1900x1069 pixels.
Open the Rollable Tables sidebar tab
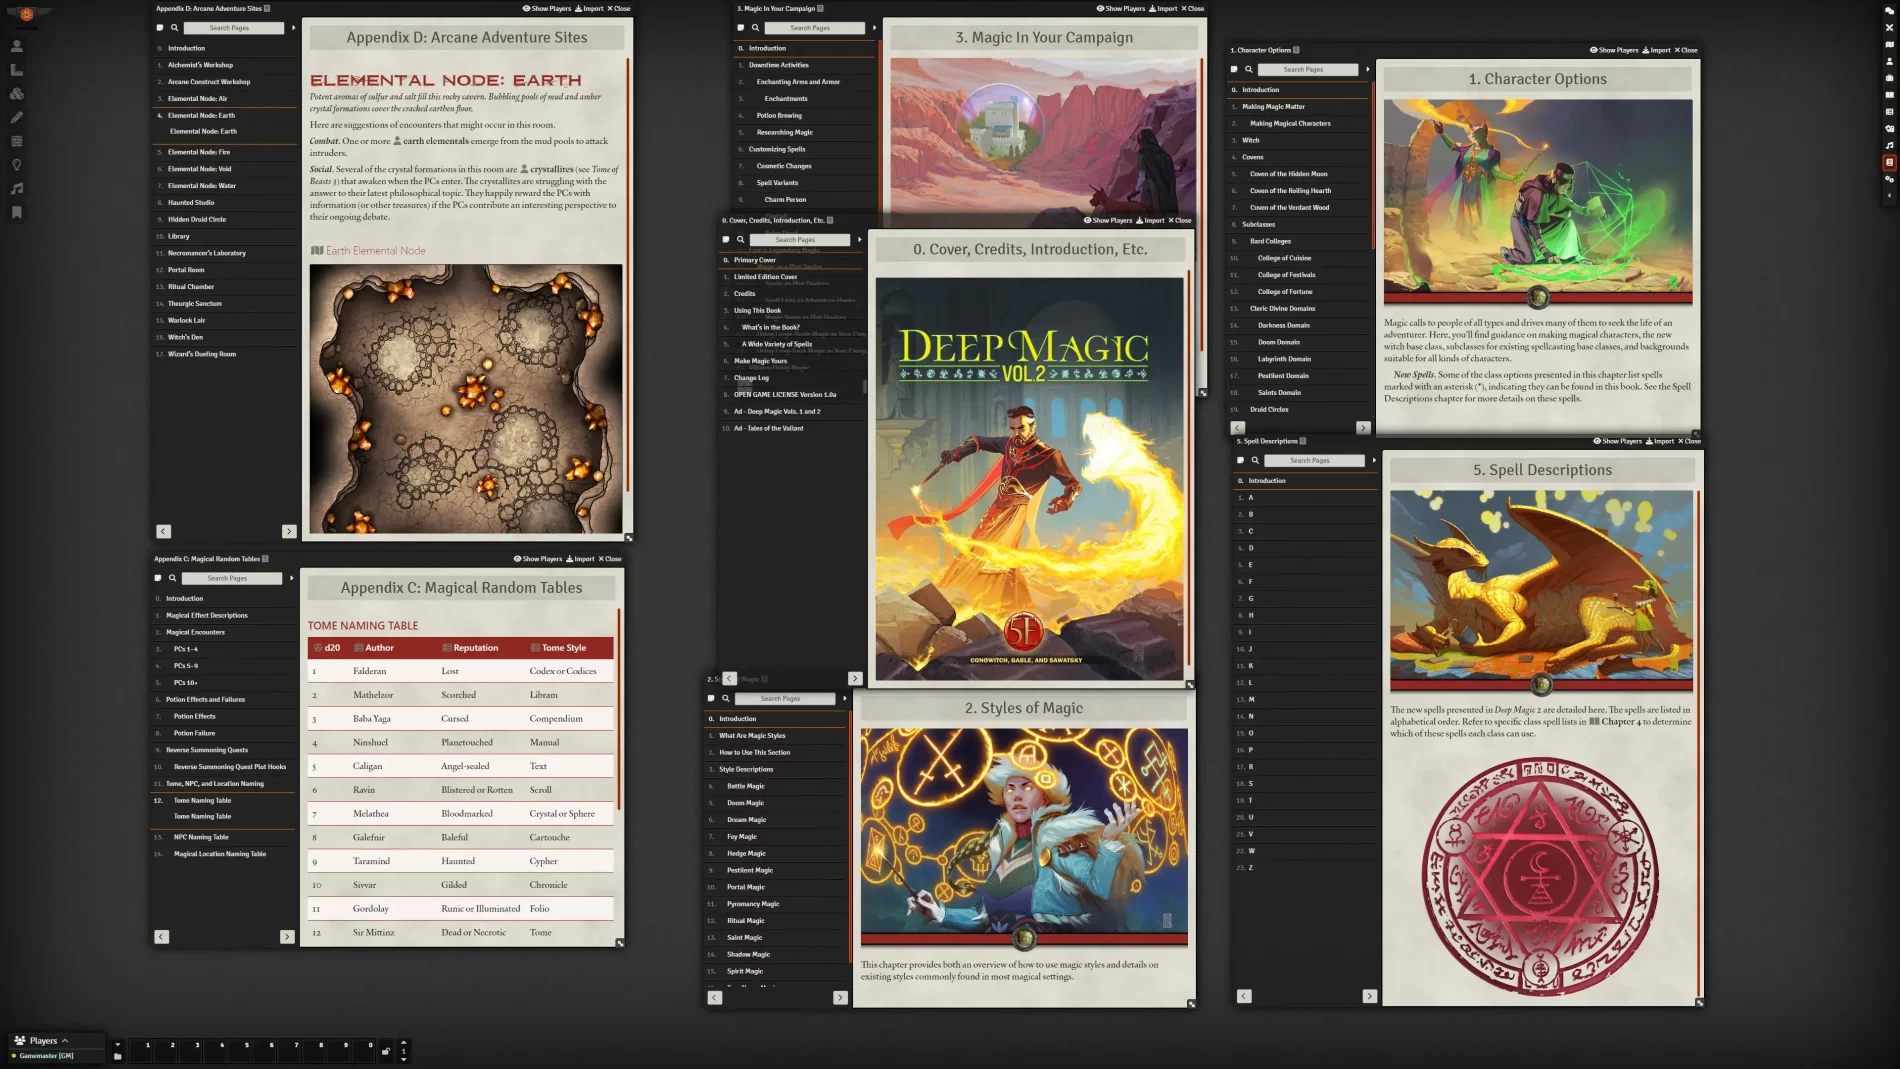click(x=1889, y=112)
